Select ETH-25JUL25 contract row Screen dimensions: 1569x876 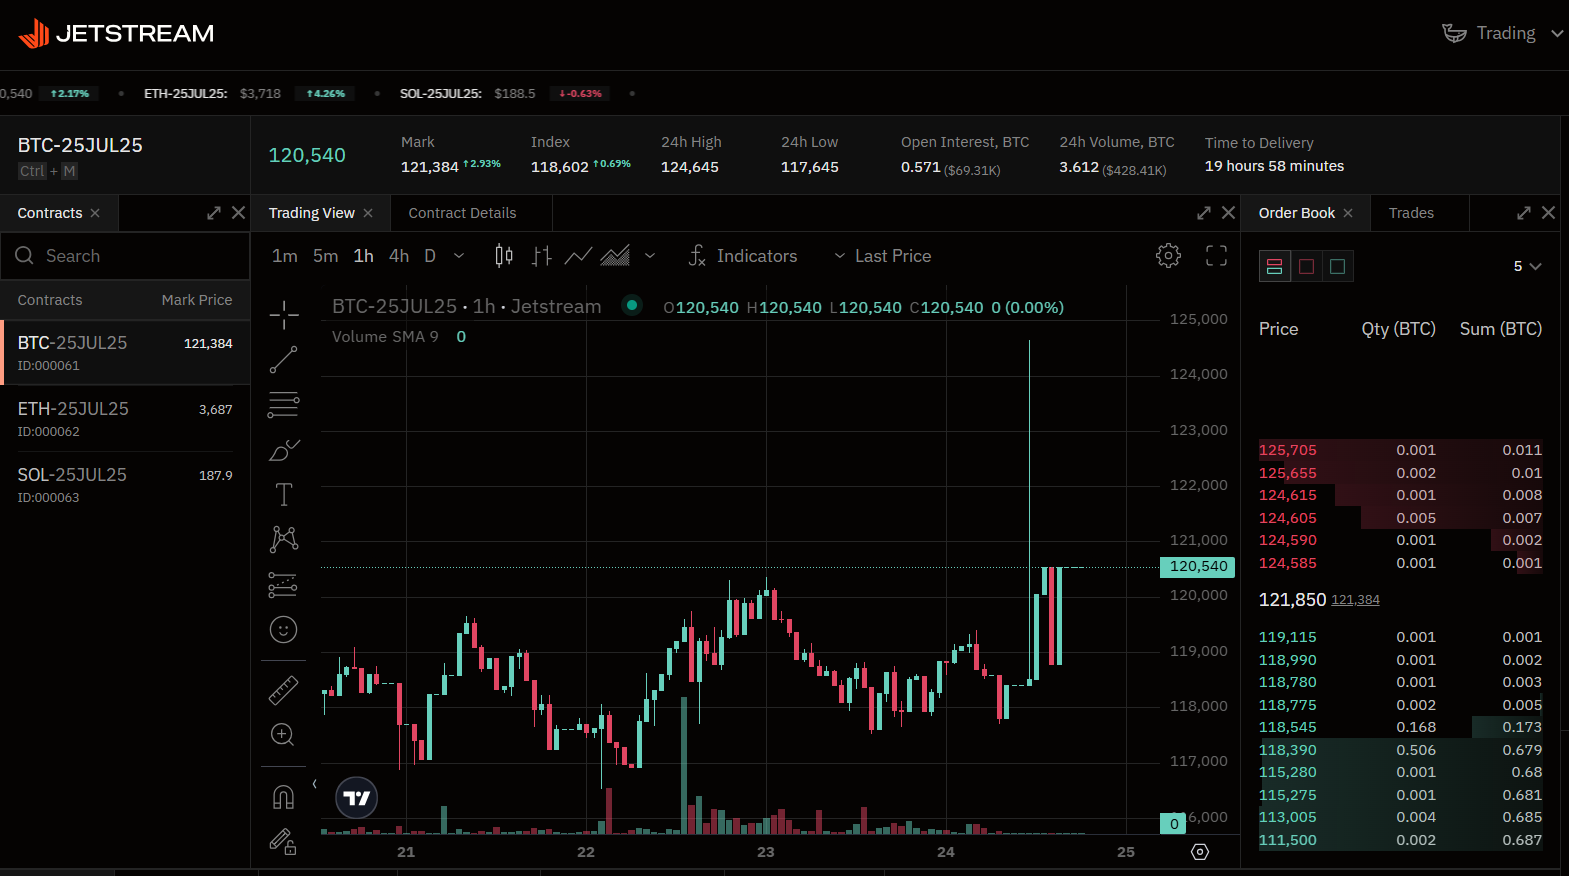(x=125, y=419)
